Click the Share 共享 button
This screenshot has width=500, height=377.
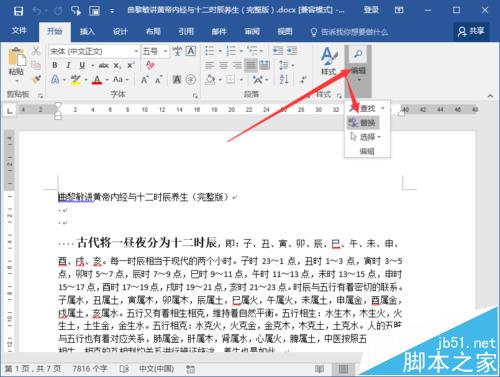click(x=471, y=32)
